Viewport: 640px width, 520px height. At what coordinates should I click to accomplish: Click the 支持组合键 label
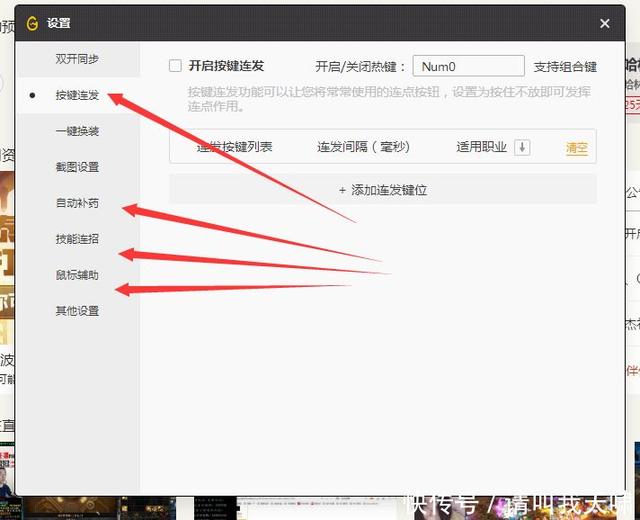click(x=565, y=67)
